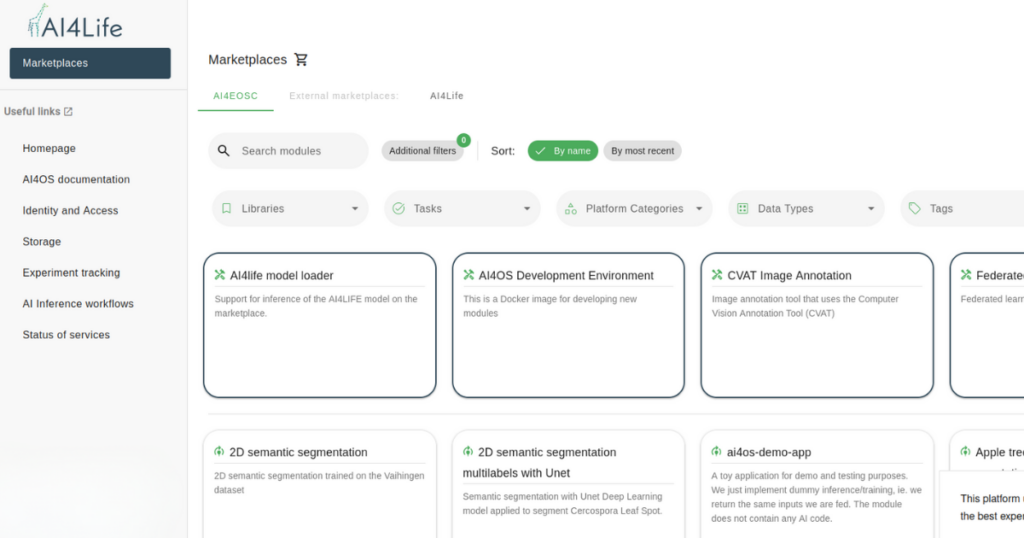Open the CVAT Image Annotation card

point(816,325)
